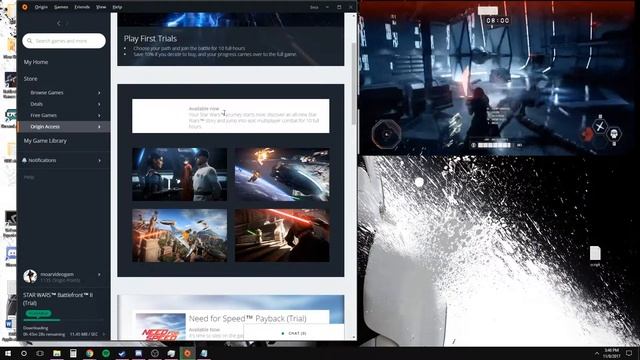Open the Help menu in menu bar
640x360 pixels.
117,7
